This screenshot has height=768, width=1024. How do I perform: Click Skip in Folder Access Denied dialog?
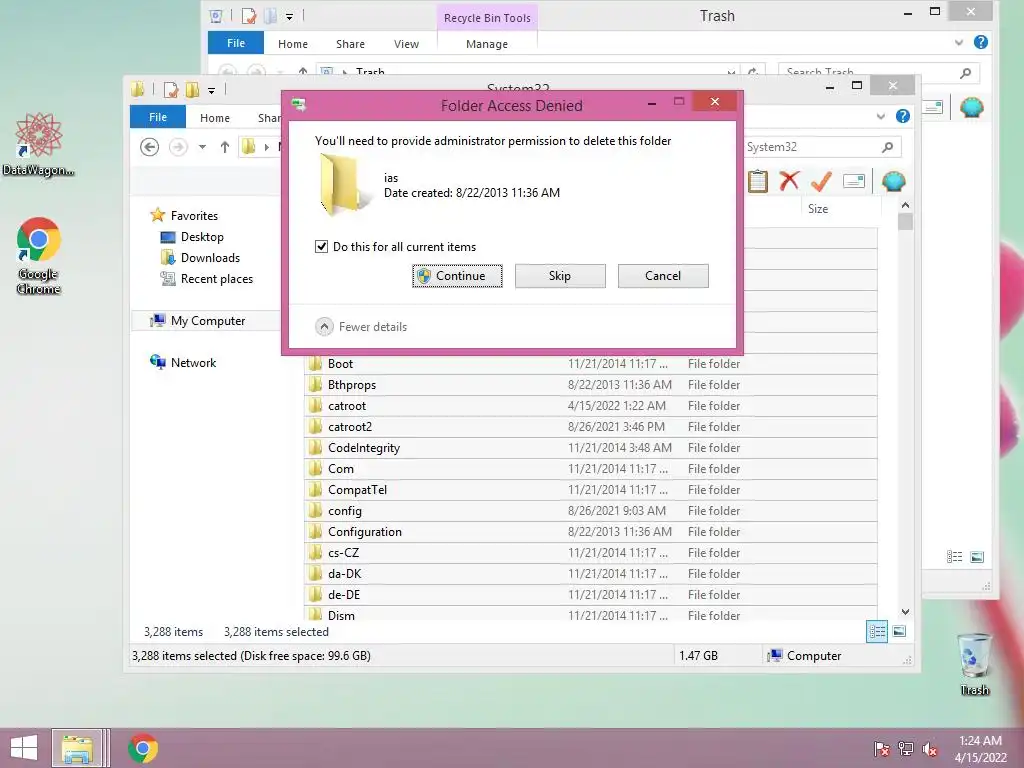560,276
